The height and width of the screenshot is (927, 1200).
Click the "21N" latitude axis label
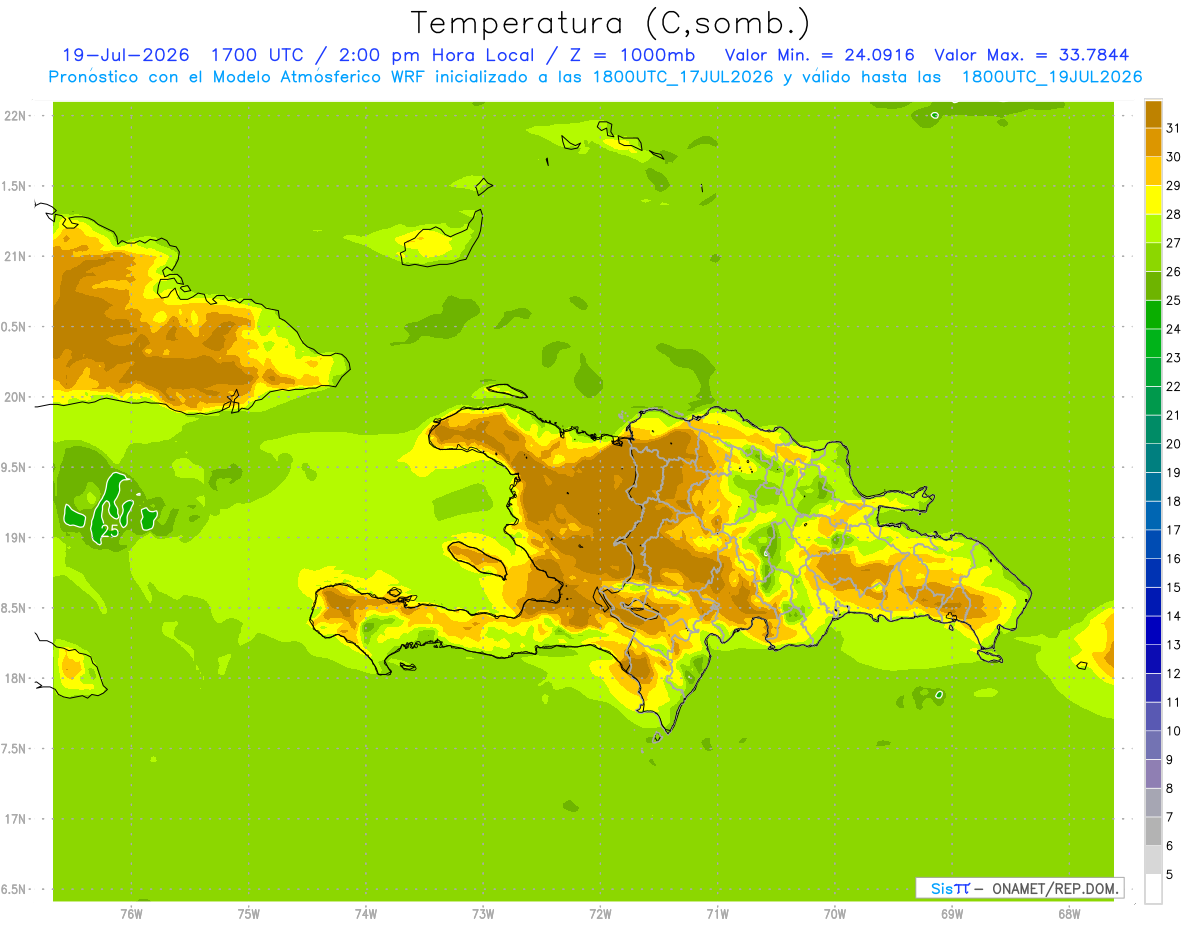[15, 256]
